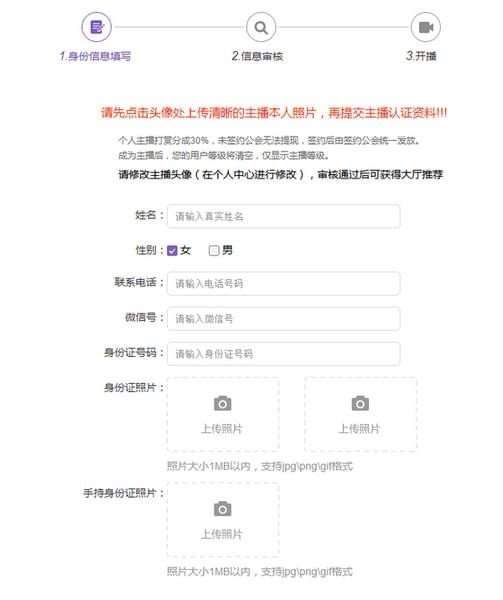
Task: Click the video camera broadcast step icon
Action: pyautogui.click(x=425, y=28)
